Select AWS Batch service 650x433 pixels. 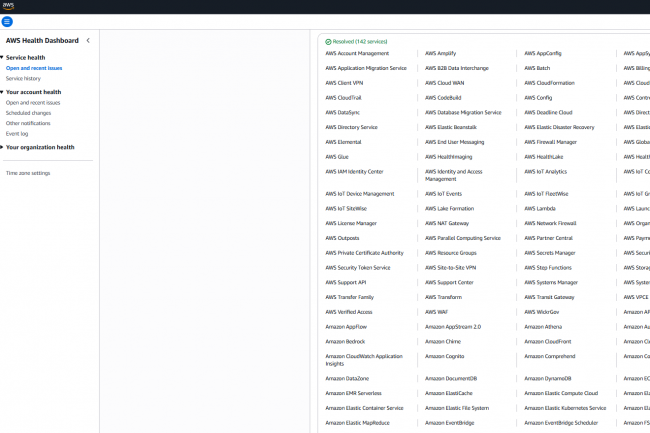537,68
